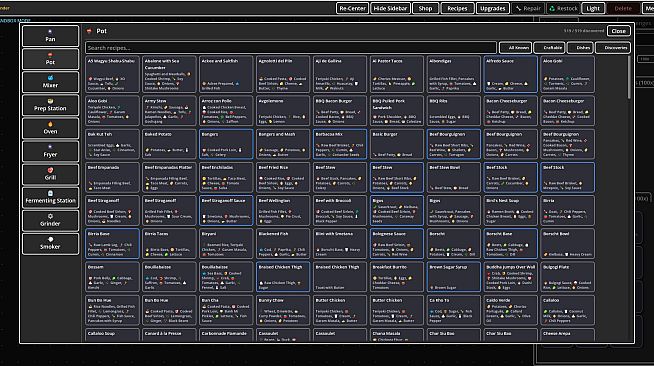Open the Avgolemono recipe card
Screen dimensions: 654x366
(283, 111)
